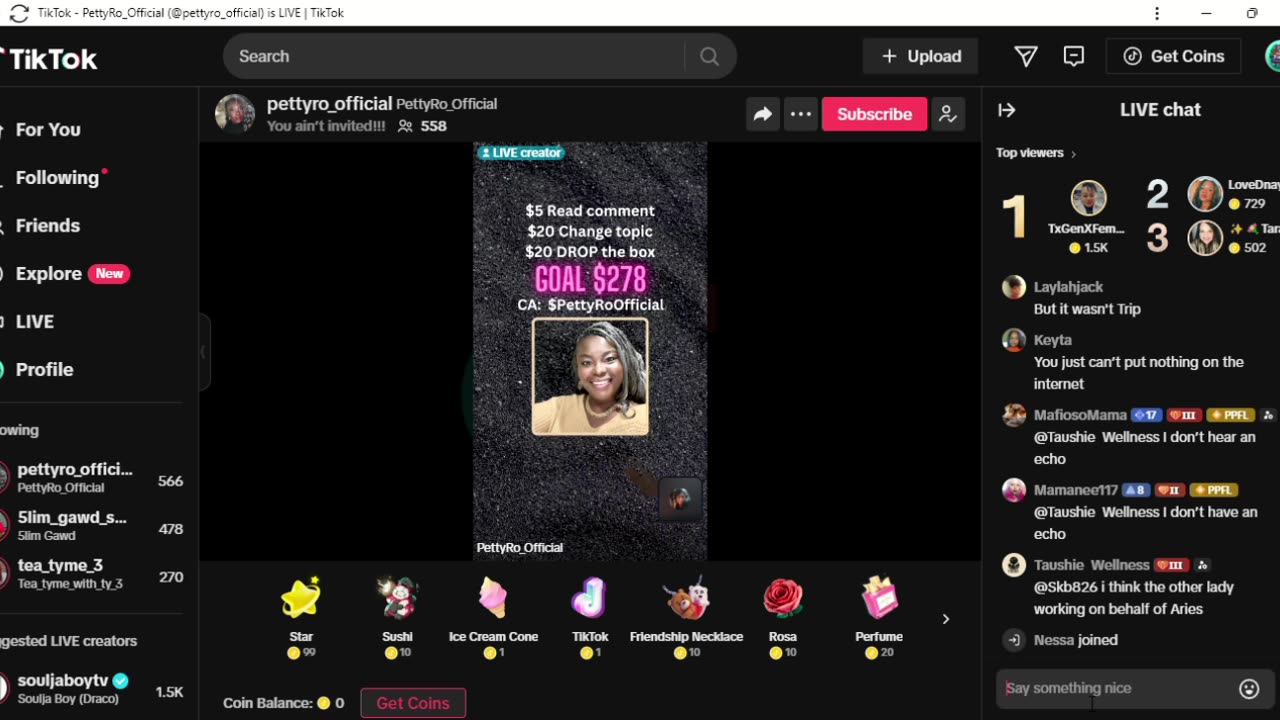The width and height of the screenshot is (1280, 720).
Task: Open your profile avatar in the top bar
Action: pyautogui.click(x=1273, y=56)
